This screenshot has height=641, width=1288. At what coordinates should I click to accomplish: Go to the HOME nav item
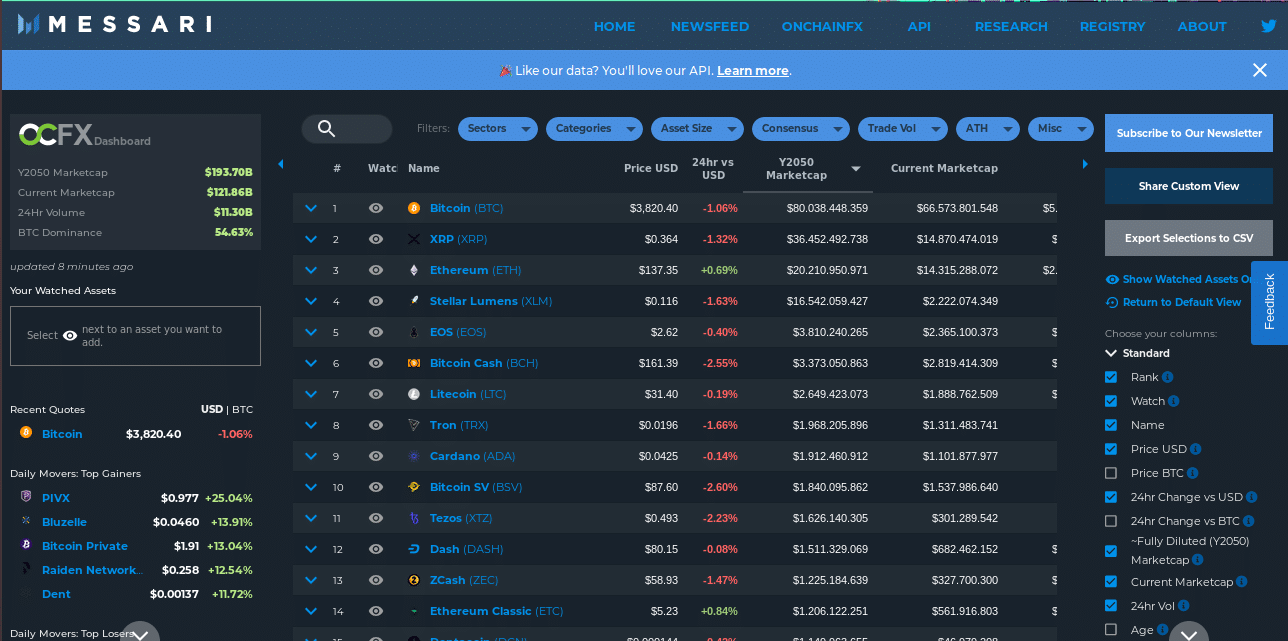coord(615,26)
